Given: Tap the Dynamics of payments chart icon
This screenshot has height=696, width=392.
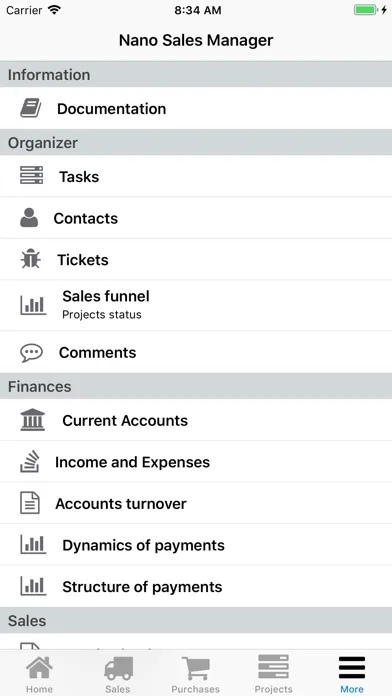Looking at the screenshot, I should click(33, 544).
